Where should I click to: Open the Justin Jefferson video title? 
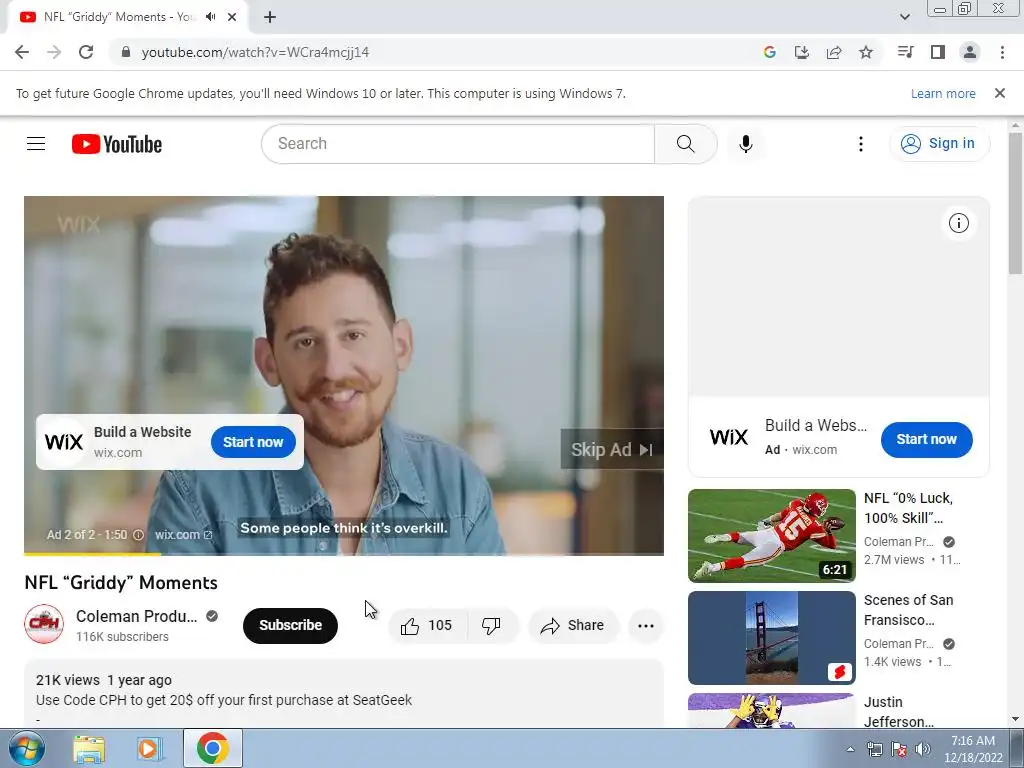899,712
